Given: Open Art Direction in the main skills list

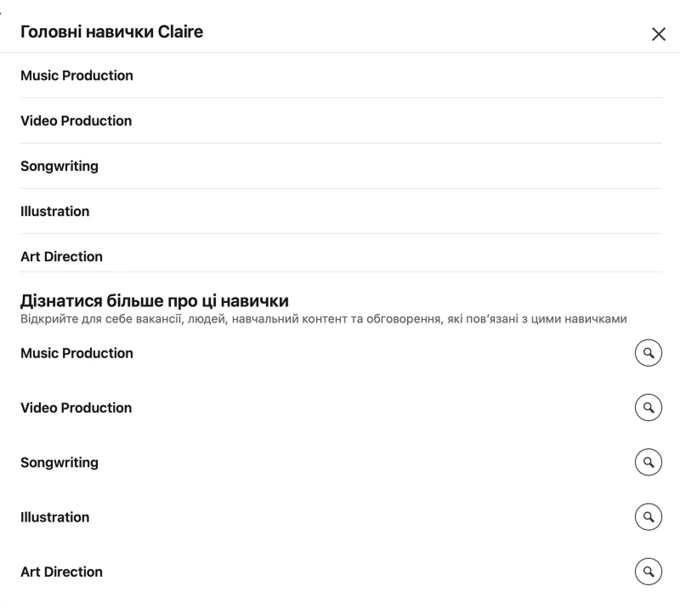Looking at the screenshot, I should pos(61,257).
